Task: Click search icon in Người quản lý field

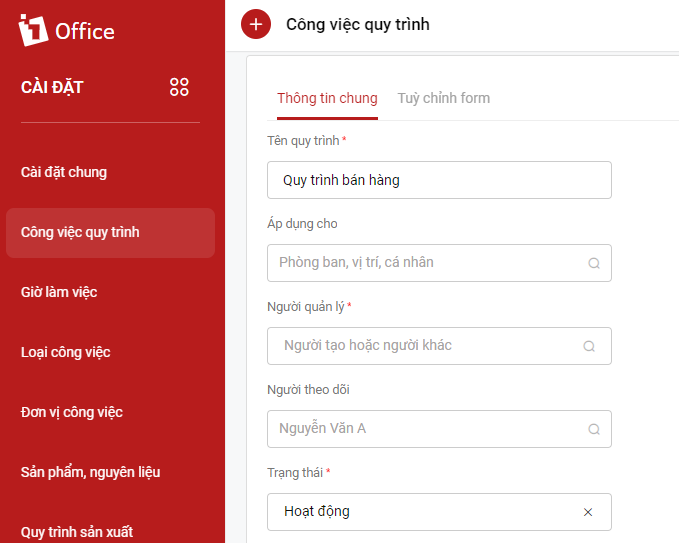Action: [x=589, y=346]
